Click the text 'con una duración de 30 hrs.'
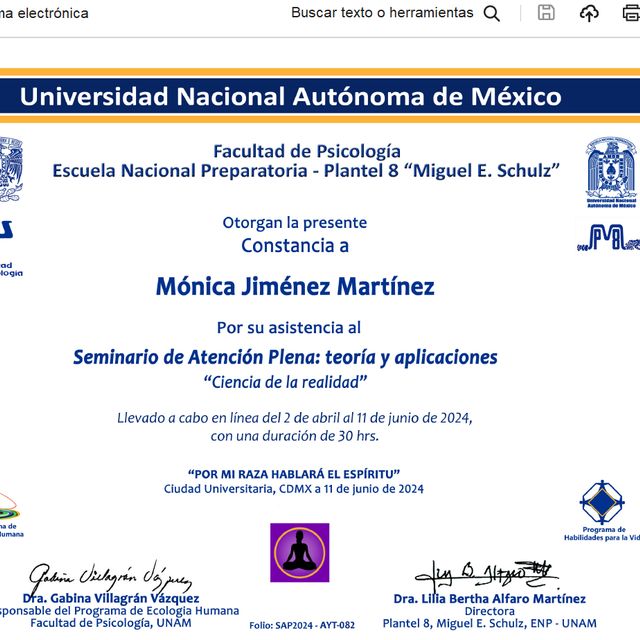The image size is (640, 640). [295, 436]
